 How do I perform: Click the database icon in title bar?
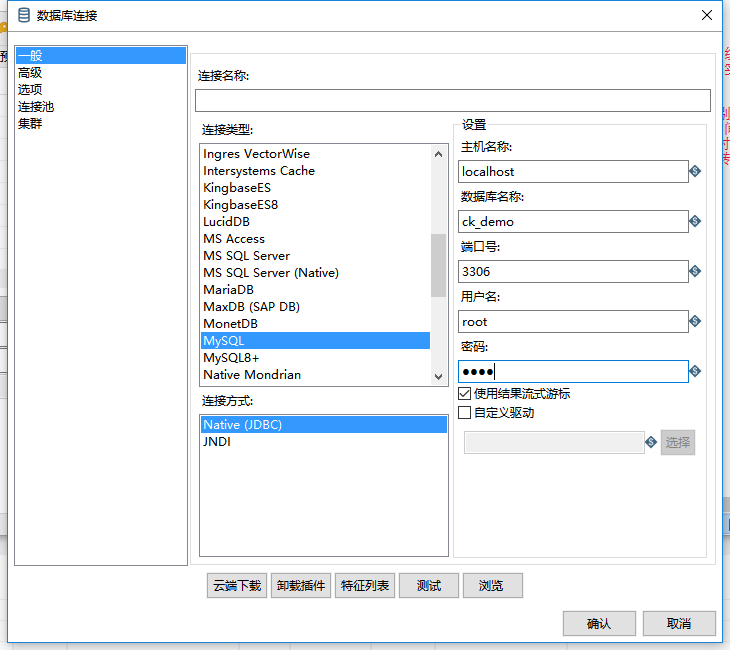tap(24, 15)
